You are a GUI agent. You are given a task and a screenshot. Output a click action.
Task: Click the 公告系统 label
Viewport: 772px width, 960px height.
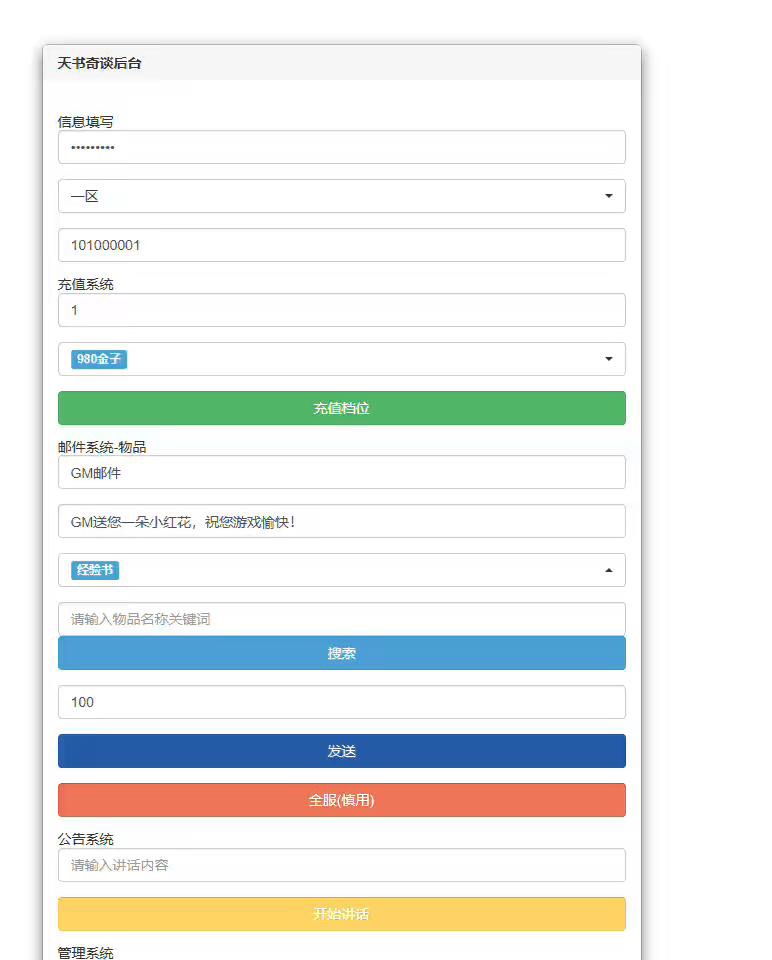(x=86, y=839)
